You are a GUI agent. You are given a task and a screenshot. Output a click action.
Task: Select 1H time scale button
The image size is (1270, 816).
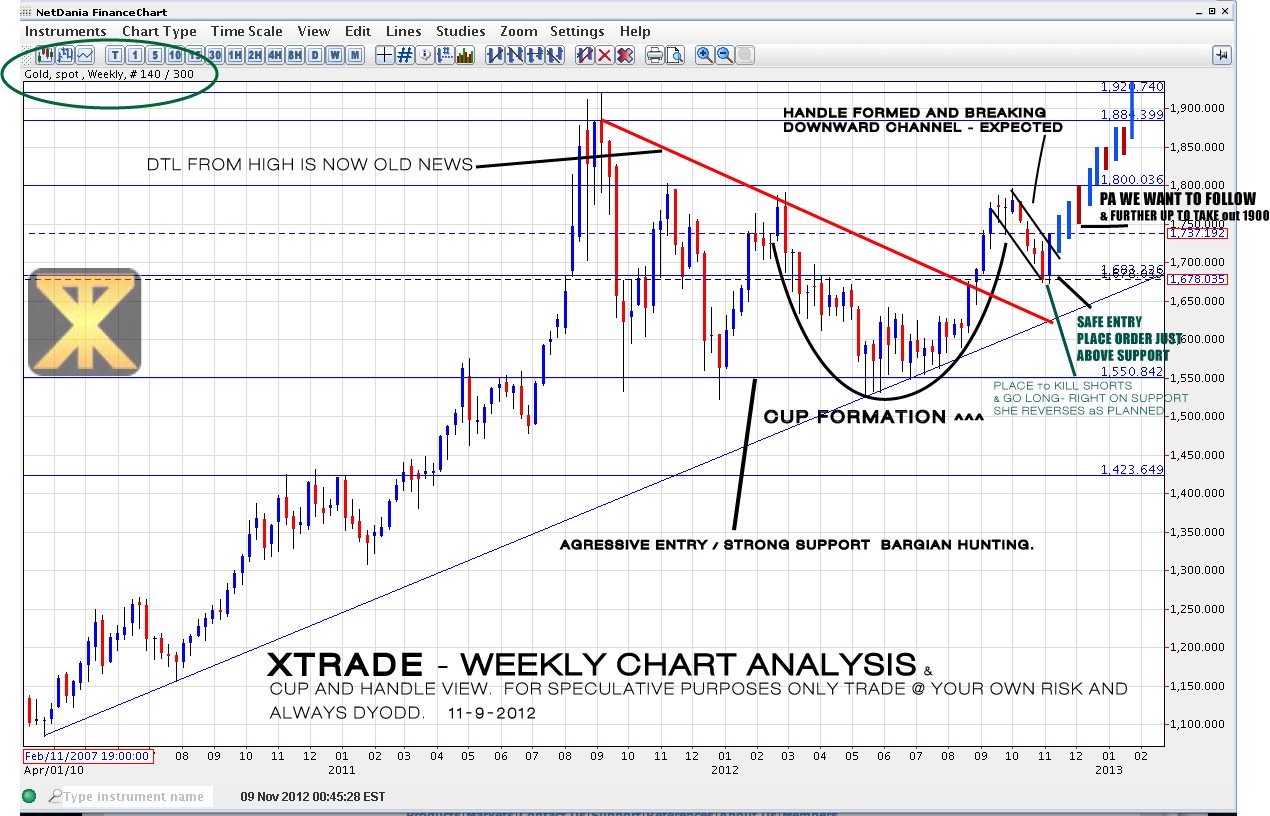pyautogui.click(x=235, y=55)
